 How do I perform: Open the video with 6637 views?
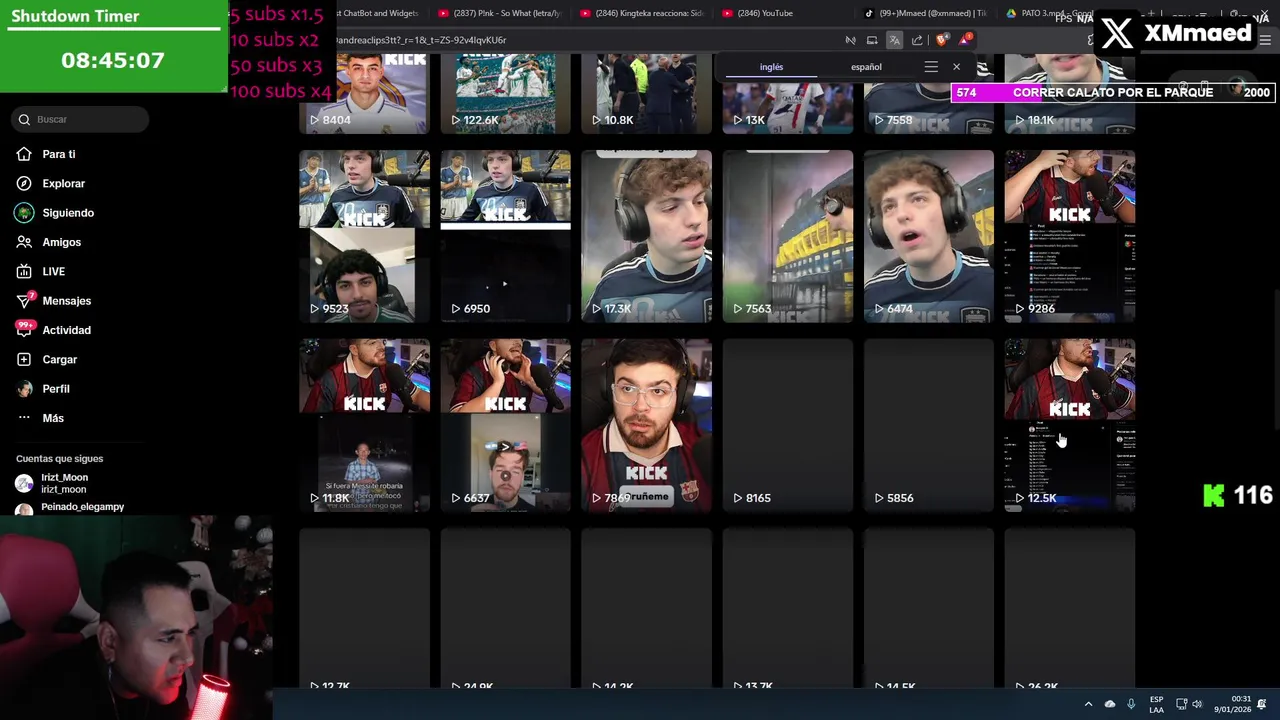tap(505, 425)
